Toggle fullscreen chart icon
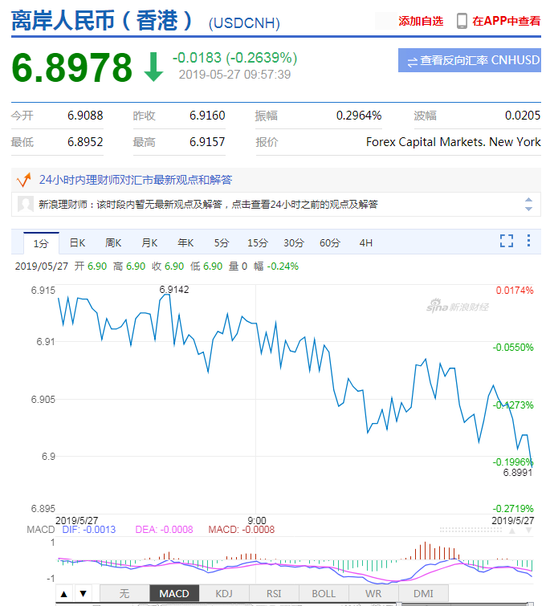The image size is (550, 606). (506, 241)
